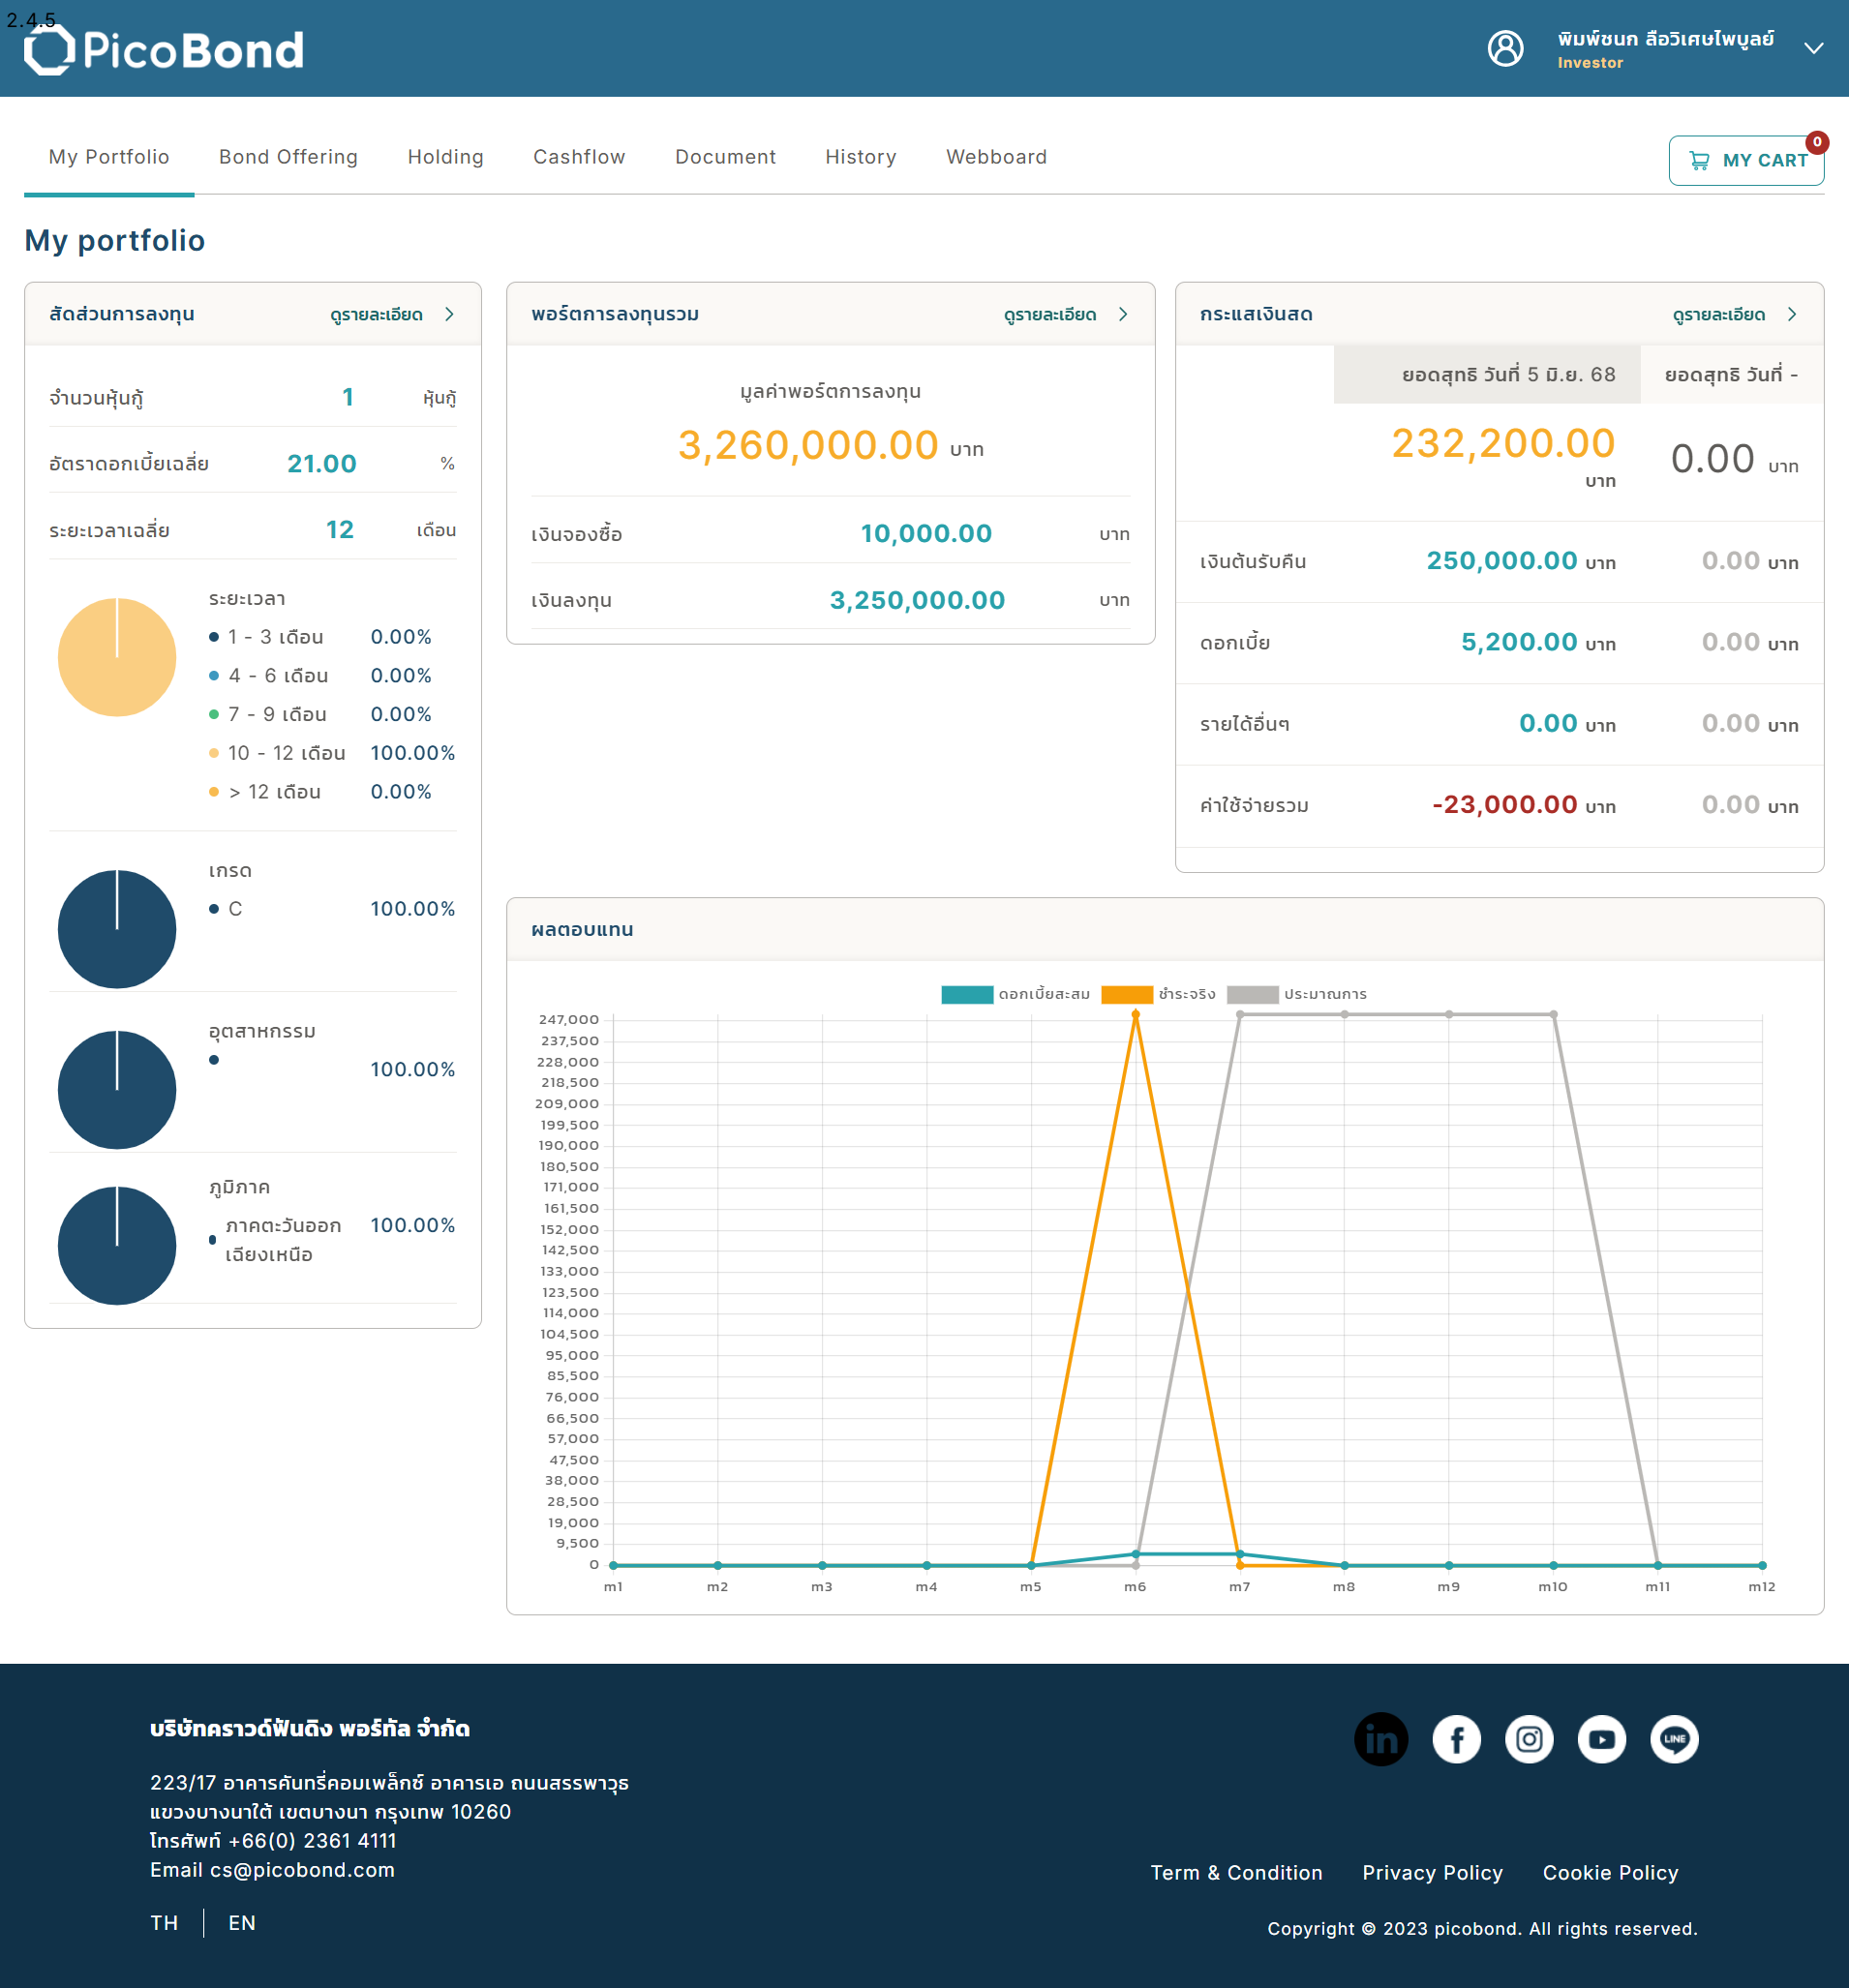Image resolution: width=1849 pixels, height=1988 pixels.
Task: Toggle the ประมาณการ legend series
Action: 1296,994
